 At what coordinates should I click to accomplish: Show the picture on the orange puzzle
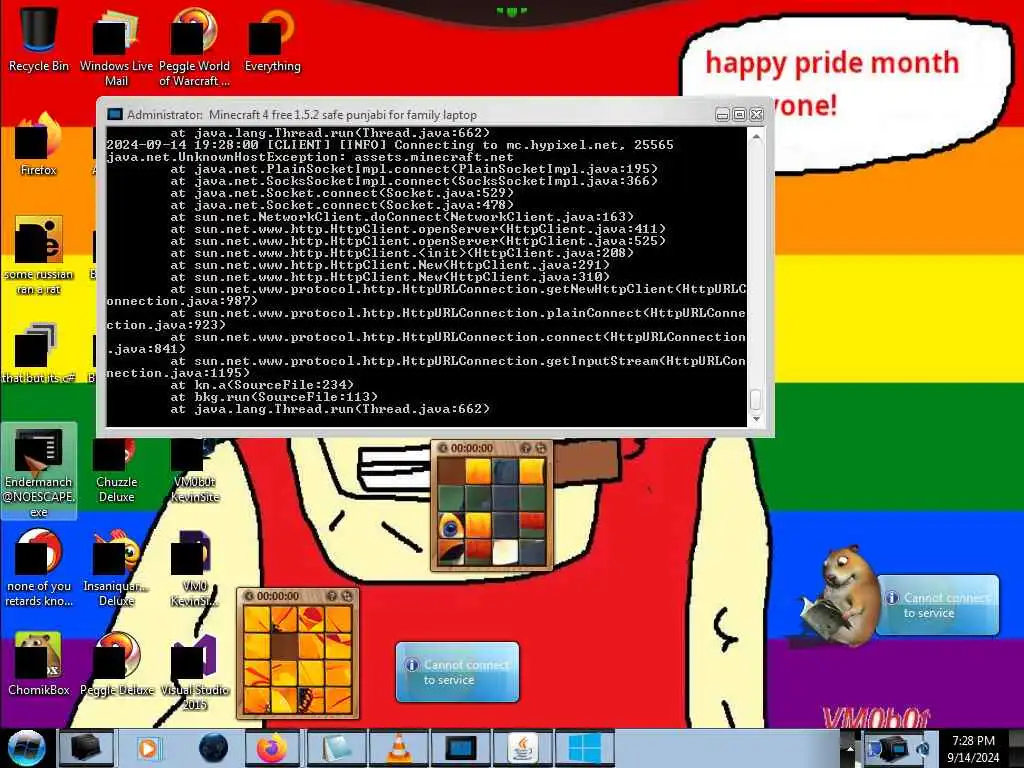click(332, 596)
